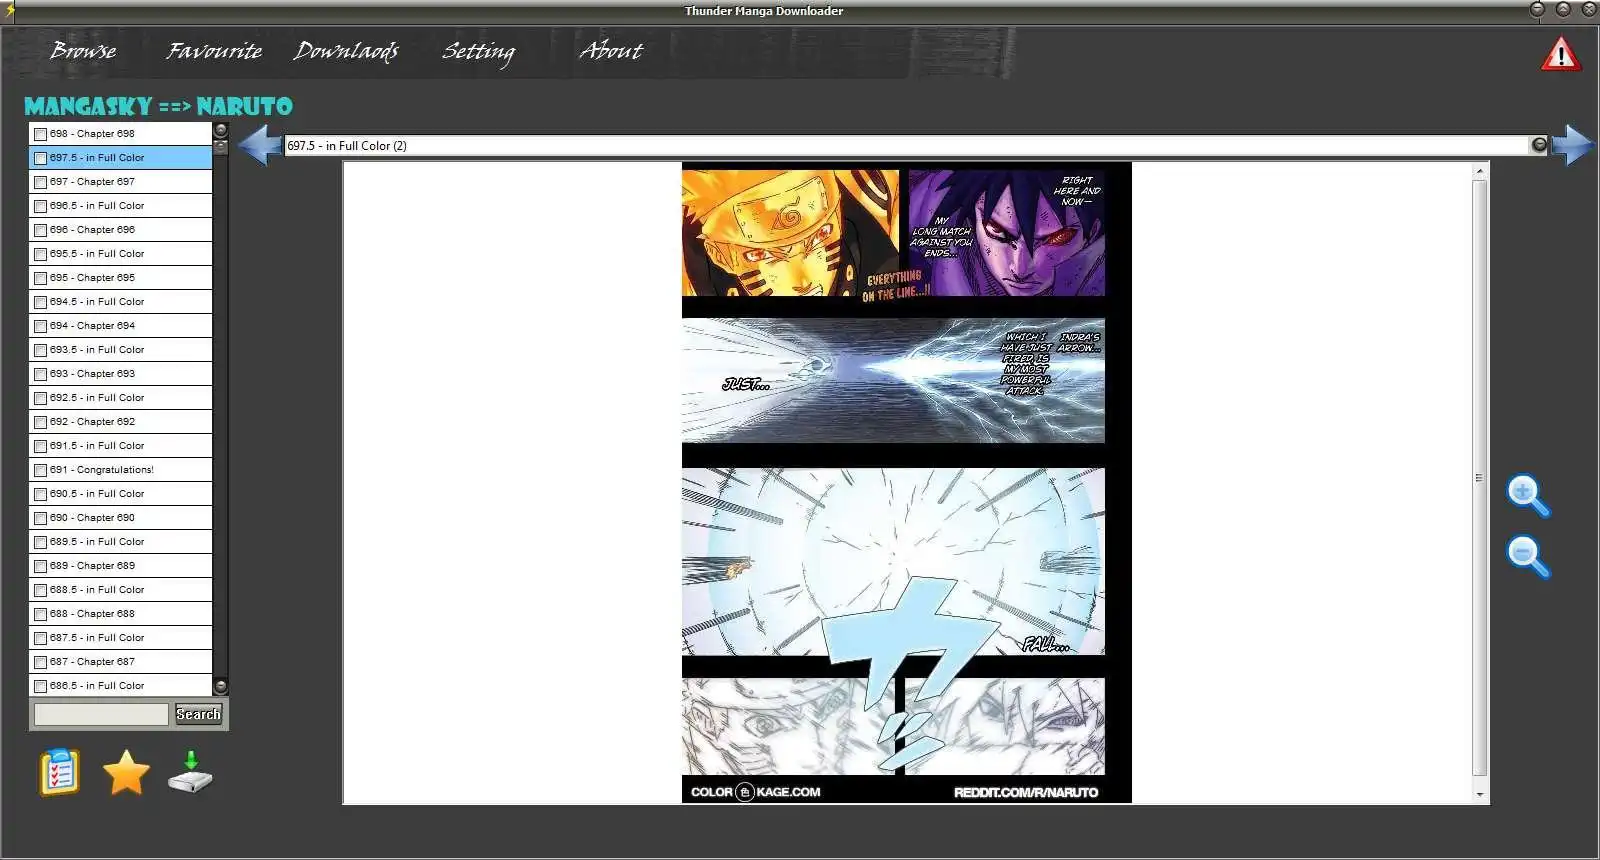This screenshot has height=860, width=1600.
Task: Open the About tab
Action: point(611,50)
